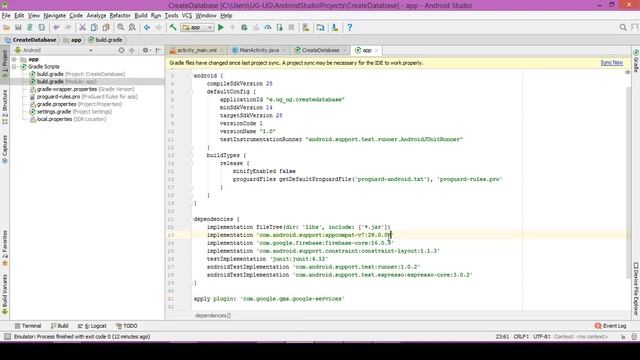Click the Cut scissors icon
Image resolution: width=640 pixels, height=360 pixels.
point(82,27)
